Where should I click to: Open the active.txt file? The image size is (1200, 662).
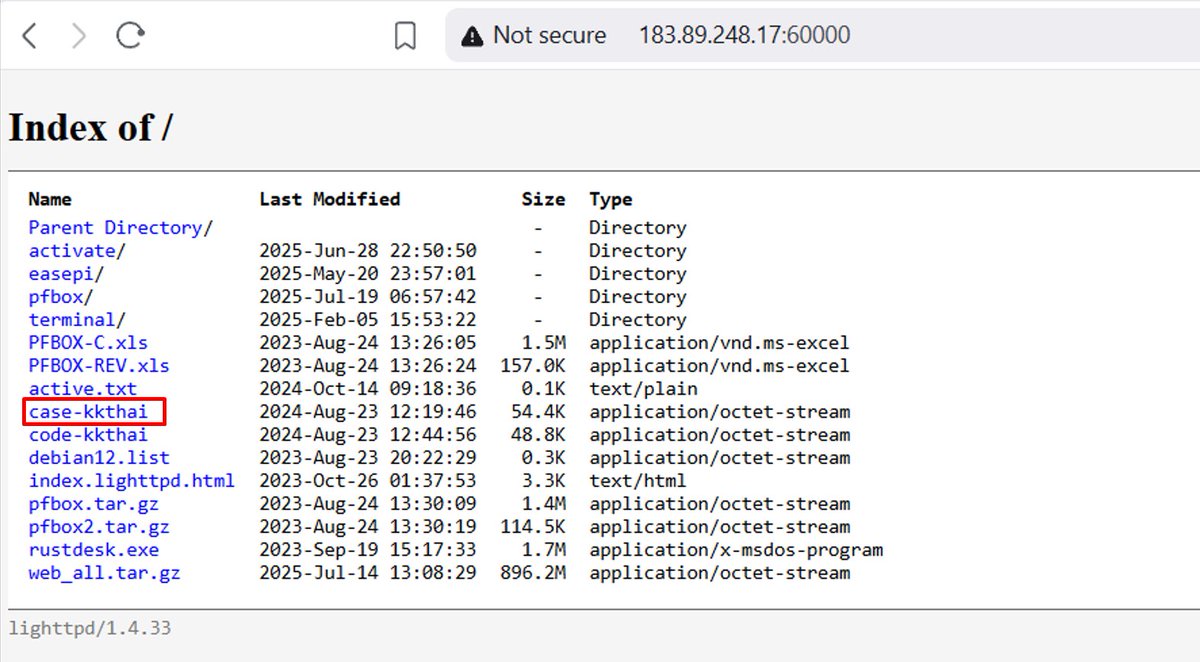pos(83,389)
